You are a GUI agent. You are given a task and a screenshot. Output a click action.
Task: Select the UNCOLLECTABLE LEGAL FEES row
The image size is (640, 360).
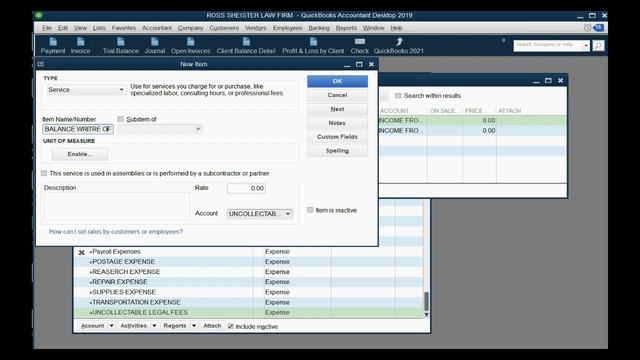click(249, 313)
